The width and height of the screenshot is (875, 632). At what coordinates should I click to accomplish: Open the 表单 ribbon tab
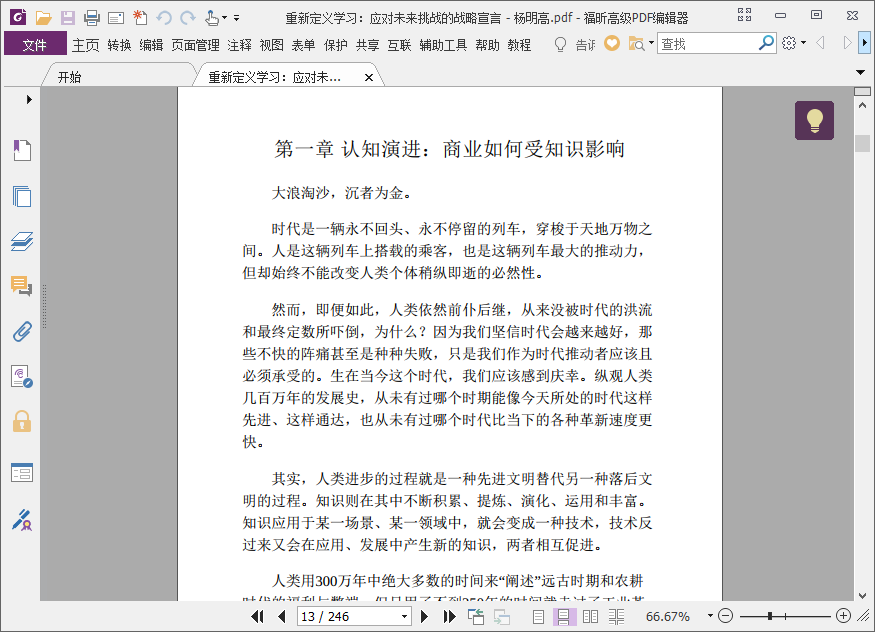[x=304, y=45]
